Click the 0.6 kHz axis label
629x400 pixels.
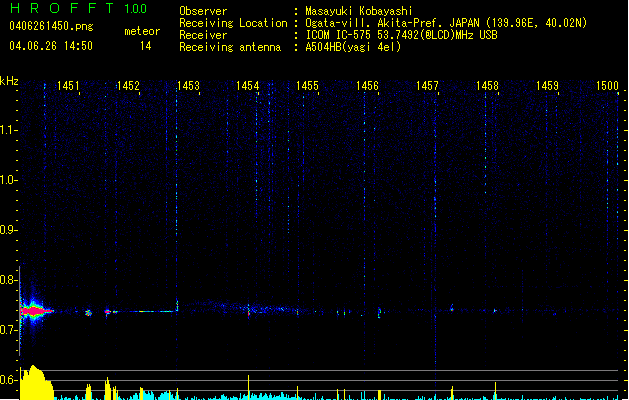(x=7, y=380)
